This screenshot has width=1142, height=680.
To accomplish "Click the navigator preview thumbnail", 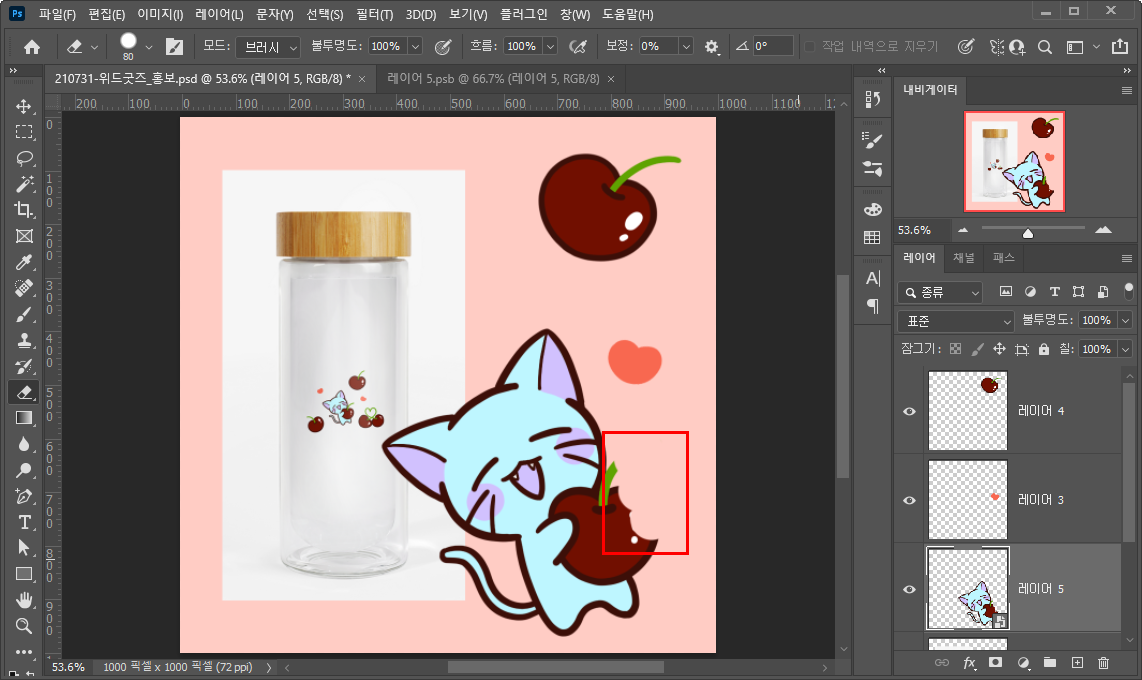I will click(1015, 162).
